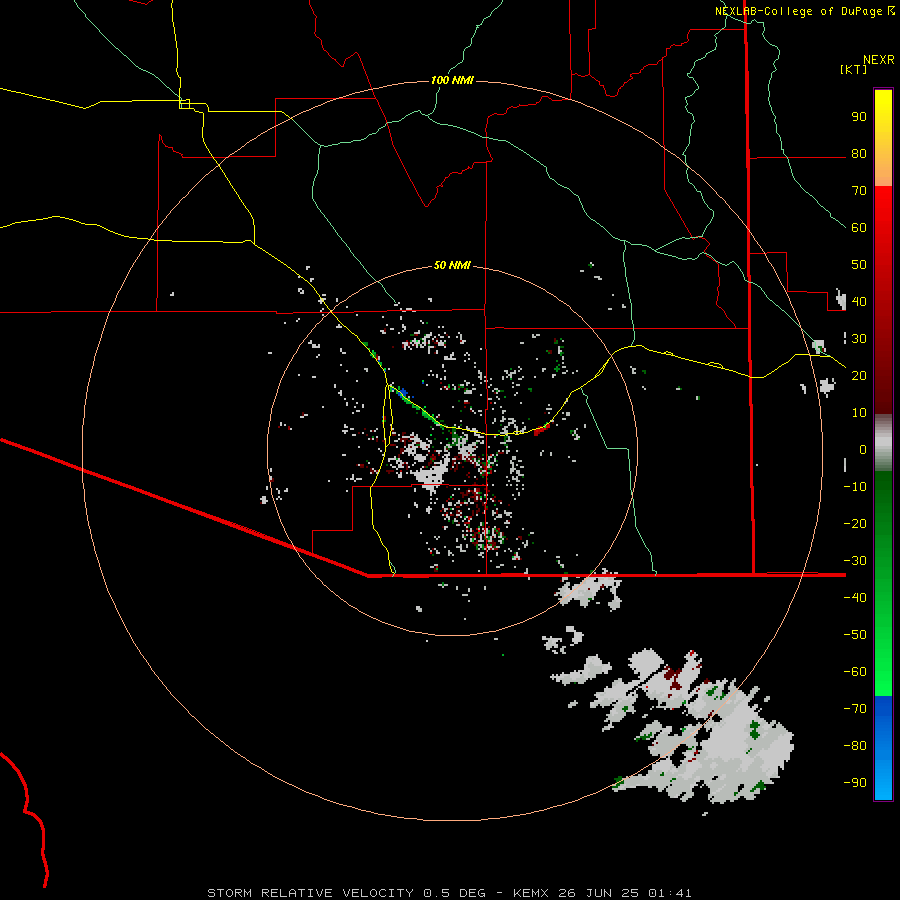This screenshot has width=900, height=900.
Task: Click the -80 value on the velocity scale
Action: tap(855, 746)
